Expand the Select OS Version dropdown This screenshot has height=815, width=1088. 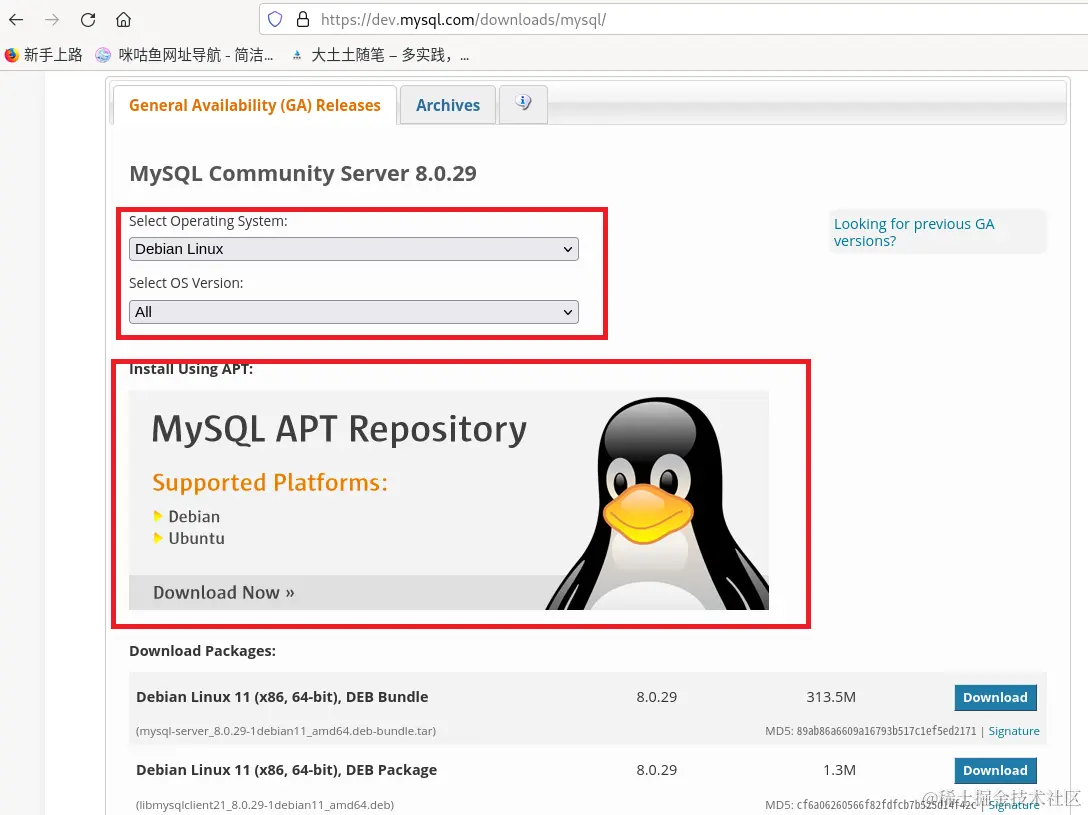coord(354,312)
